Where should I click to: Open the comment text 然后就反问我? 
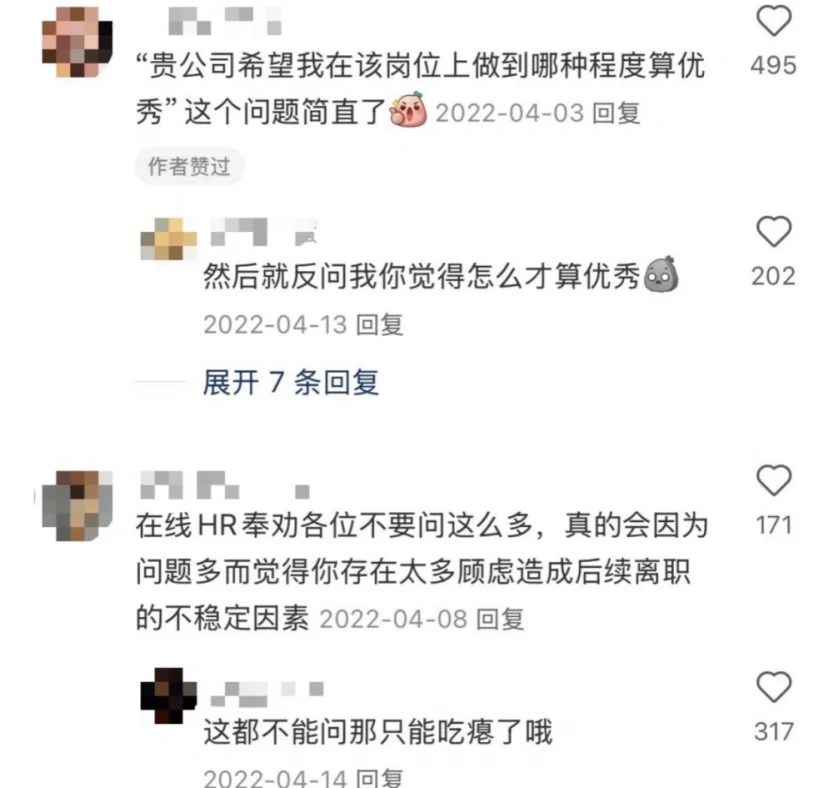tap(422, 276)
